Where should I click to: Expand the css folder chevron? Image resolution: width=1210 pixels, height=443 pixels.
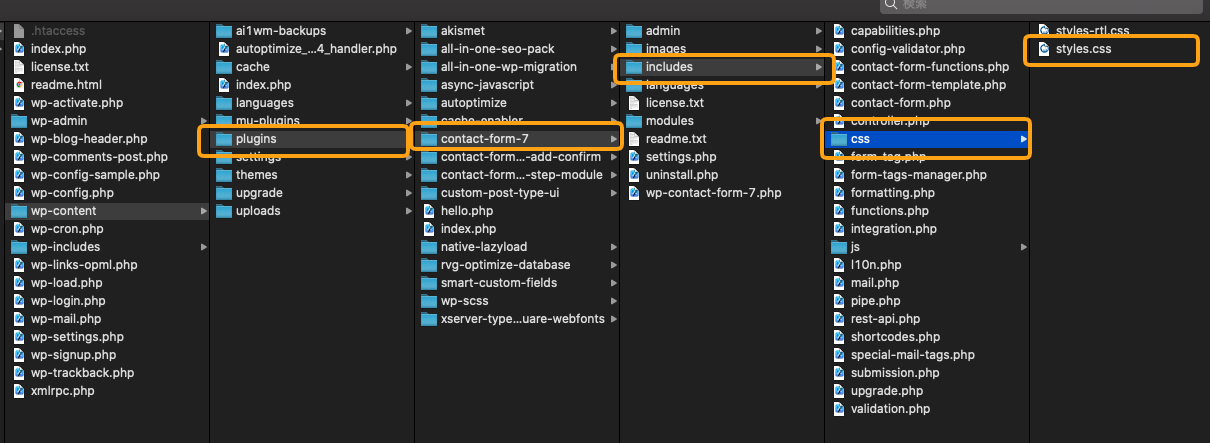(1023, 139)
